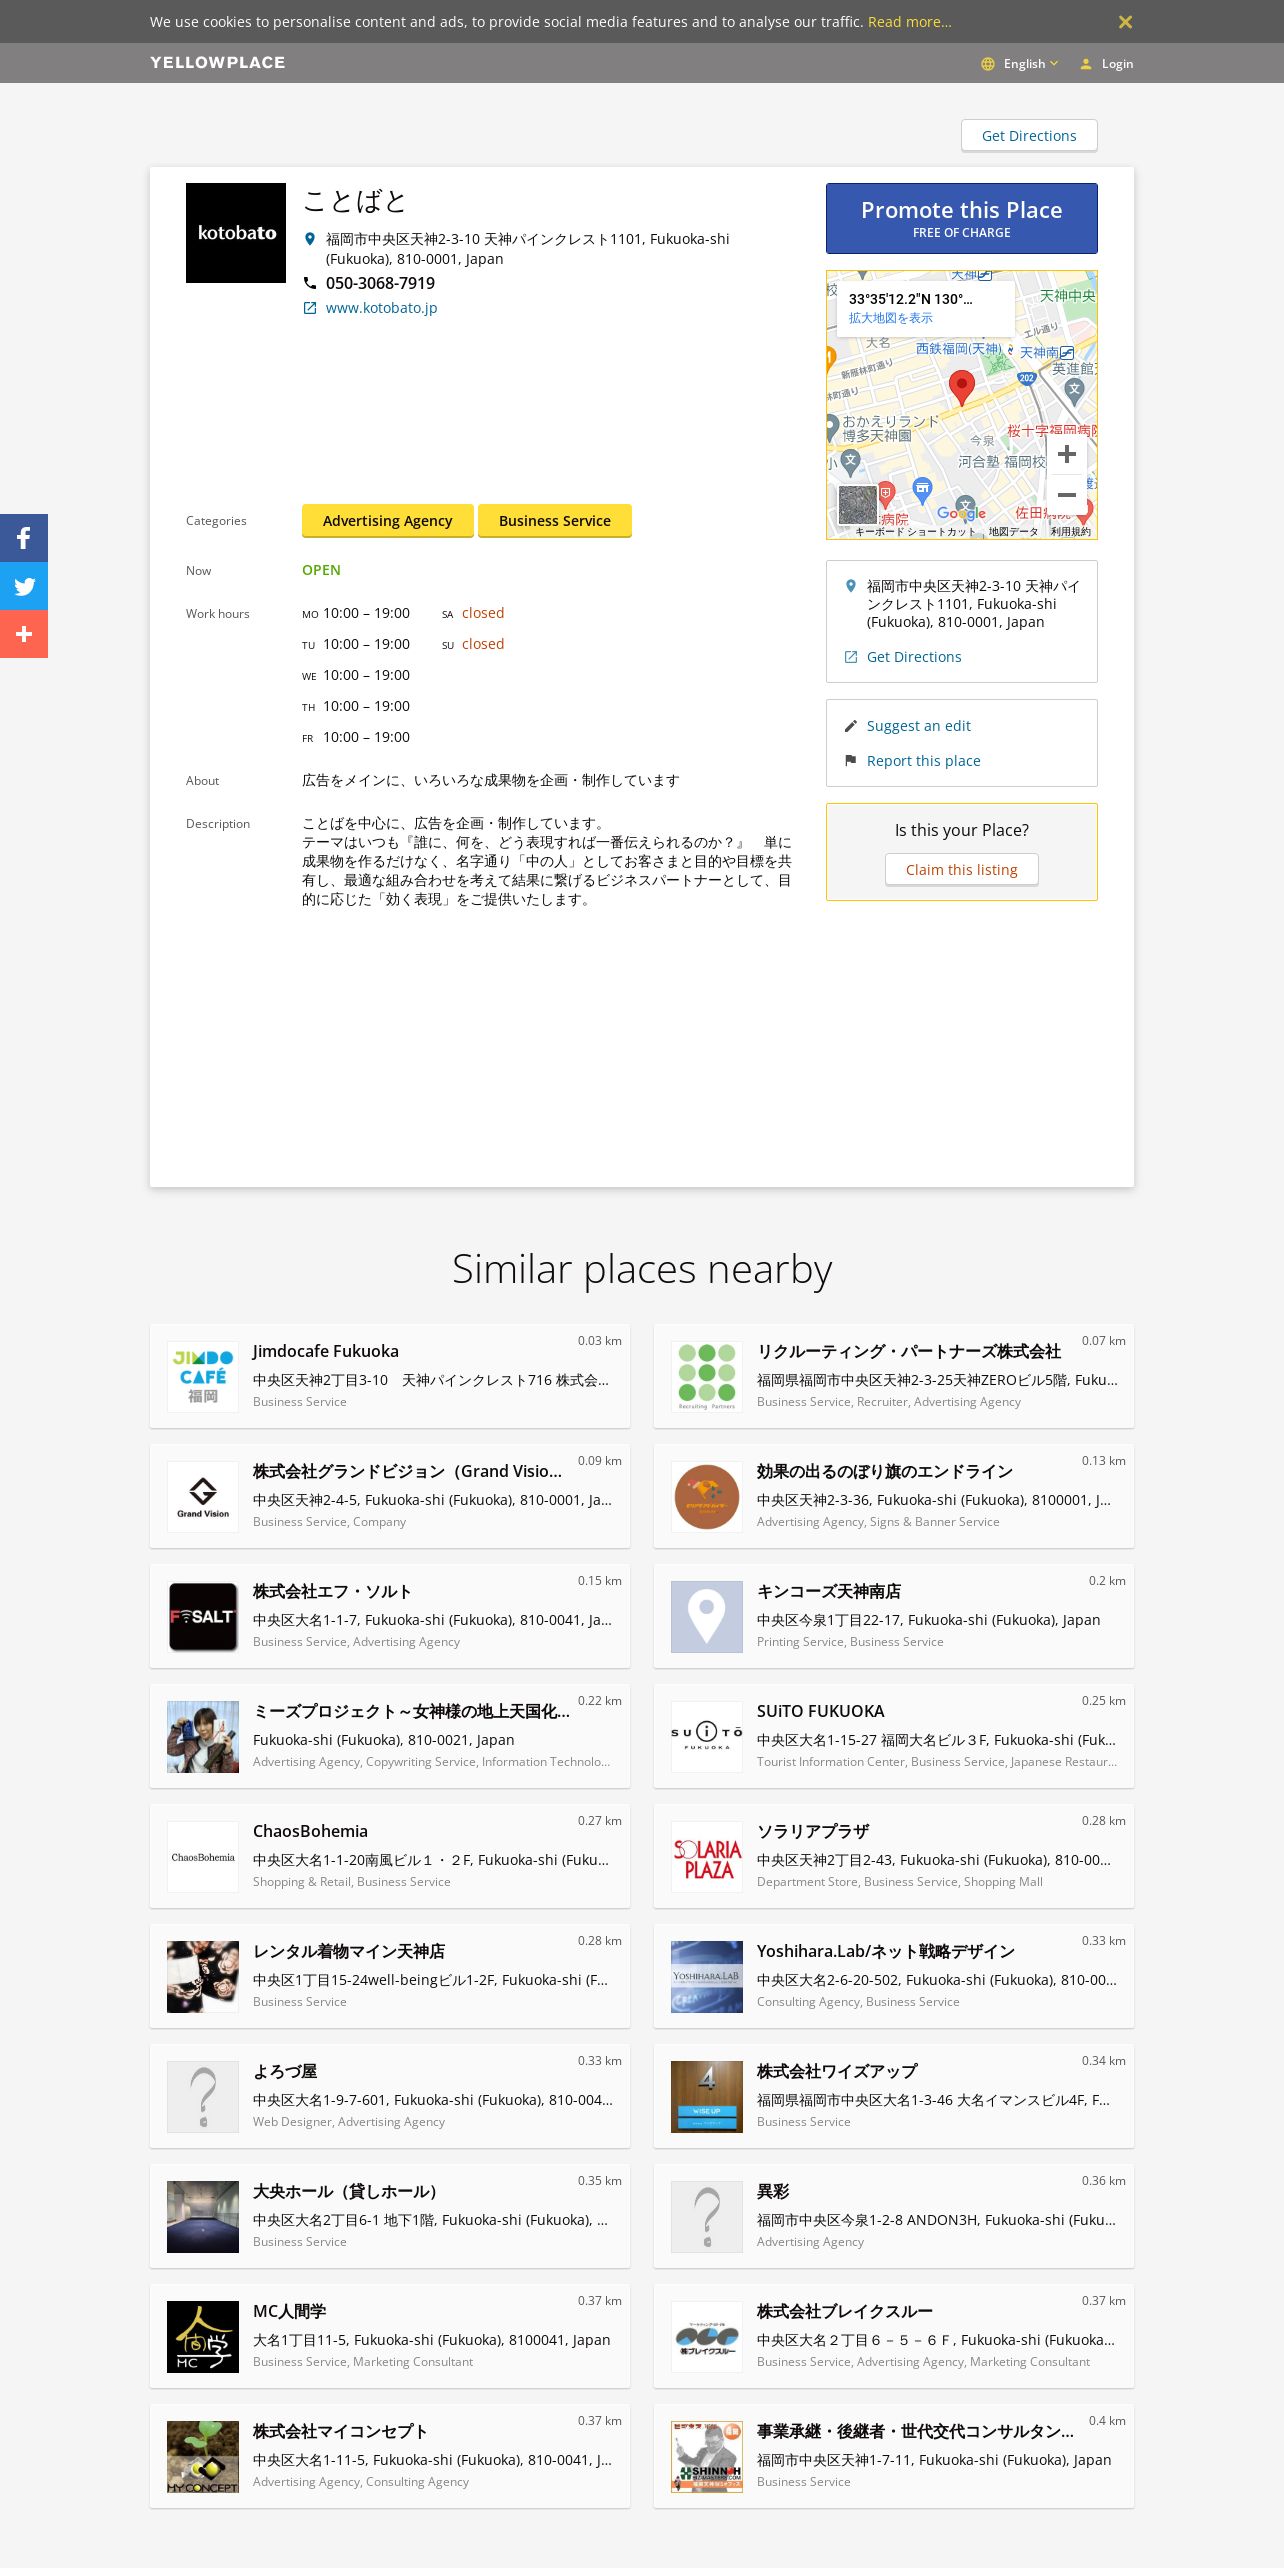
Task: Click the green dots Recruiting Partners logo
Action: coord(707,1377)
